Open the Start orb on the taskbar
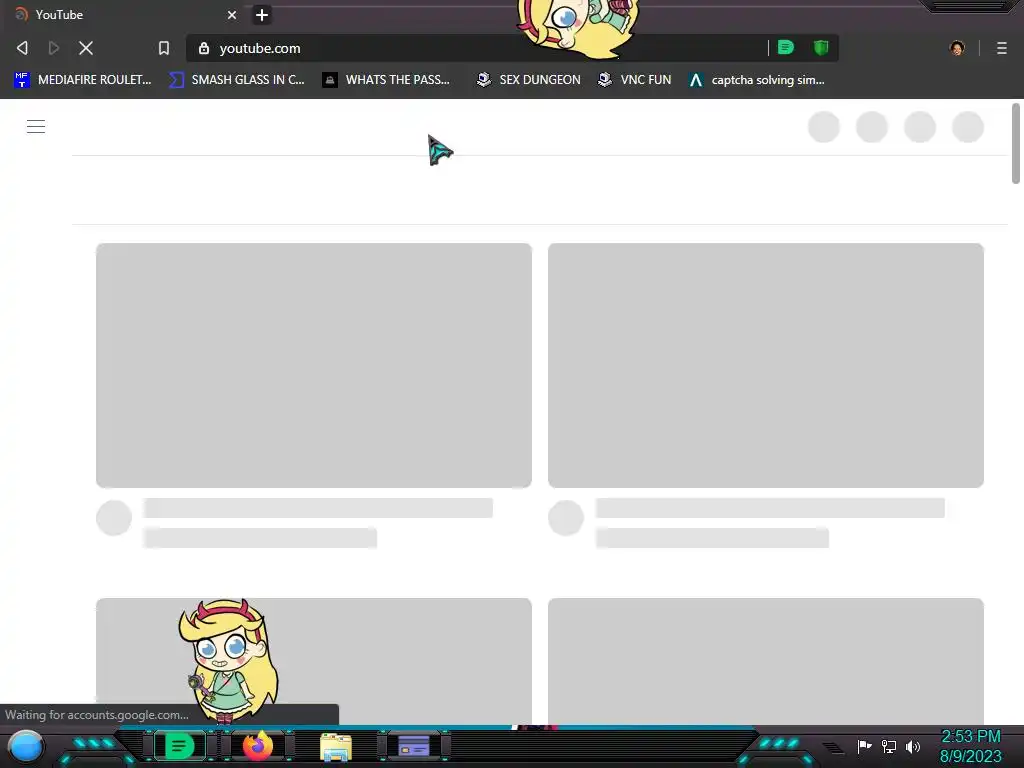Image resolution: width=1024 pixels, height=768 pixels. coord(26,747)
